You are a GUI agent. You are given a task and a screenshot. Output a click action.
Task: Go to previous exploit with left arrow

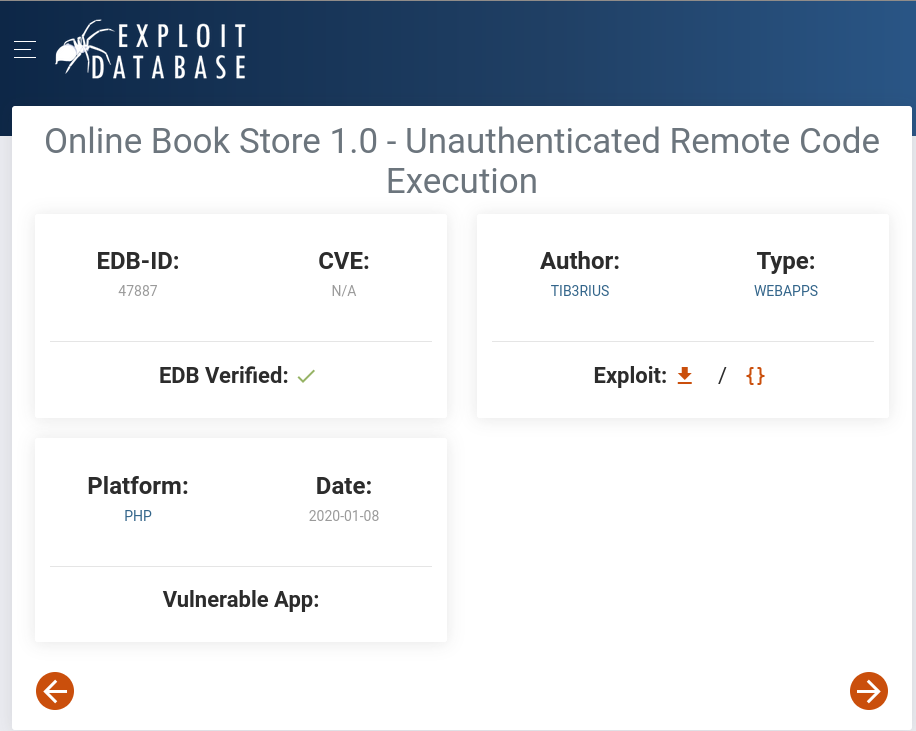55,690
